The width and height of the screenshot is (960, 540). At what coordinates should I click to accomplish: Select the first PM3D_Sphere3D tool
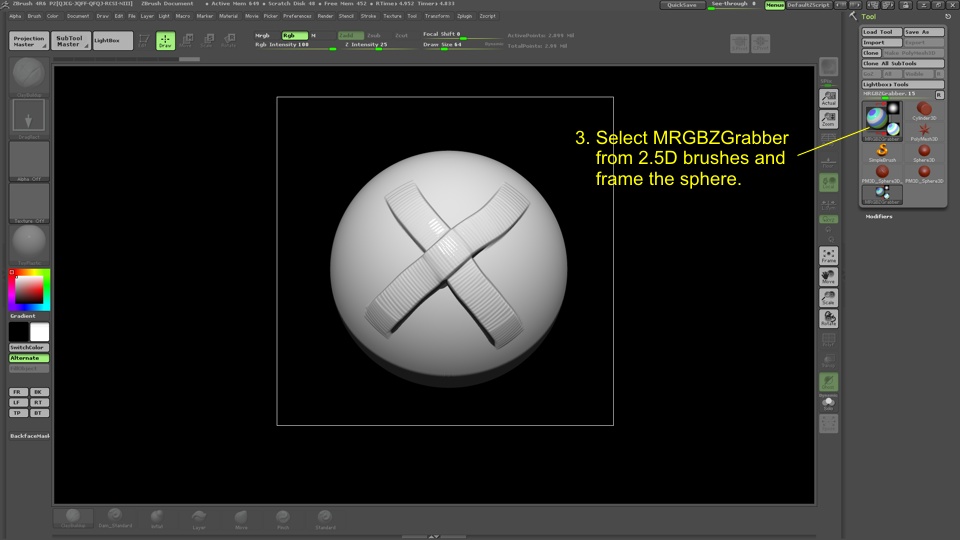(882, 174)
